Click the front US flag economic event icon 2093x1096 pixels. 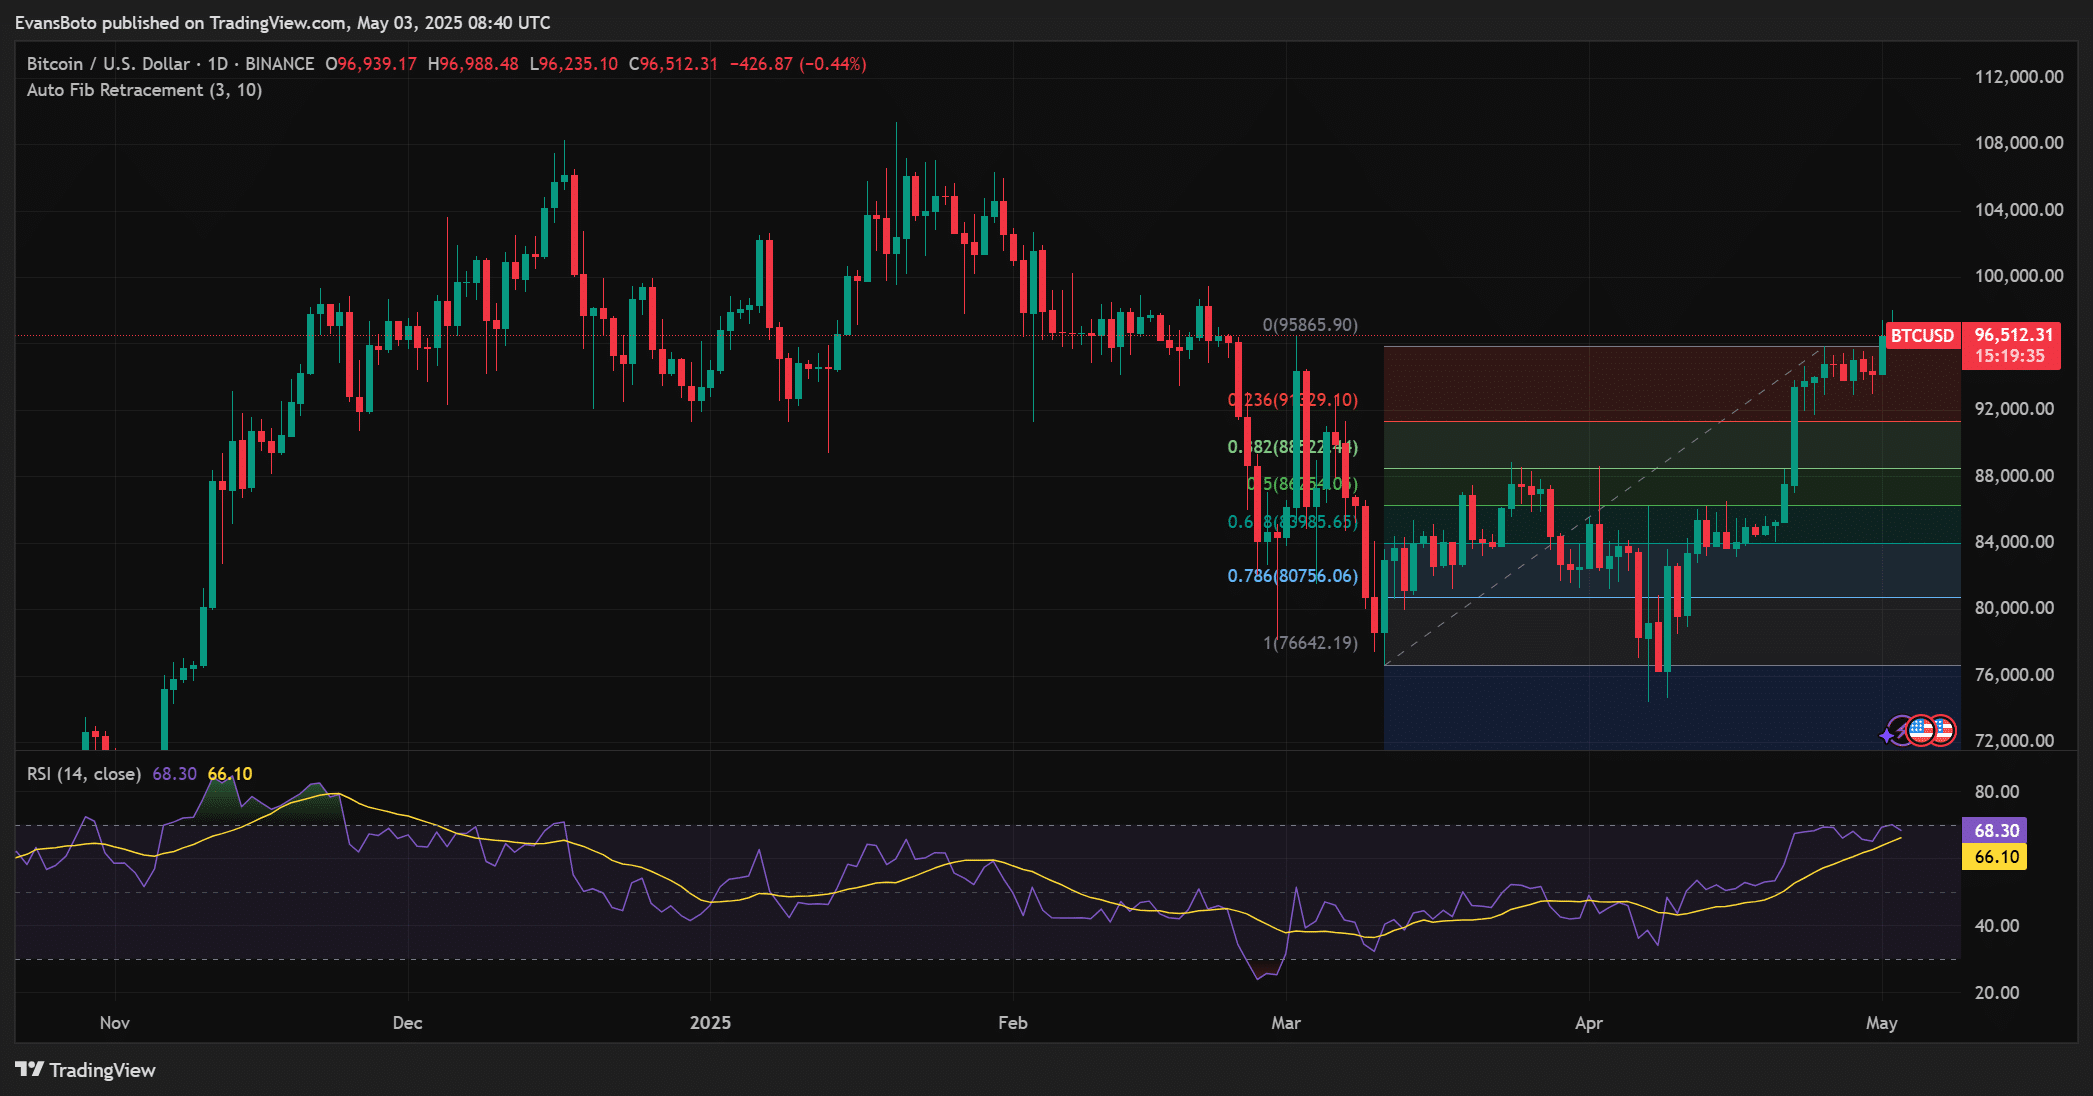coord(1920,730)
